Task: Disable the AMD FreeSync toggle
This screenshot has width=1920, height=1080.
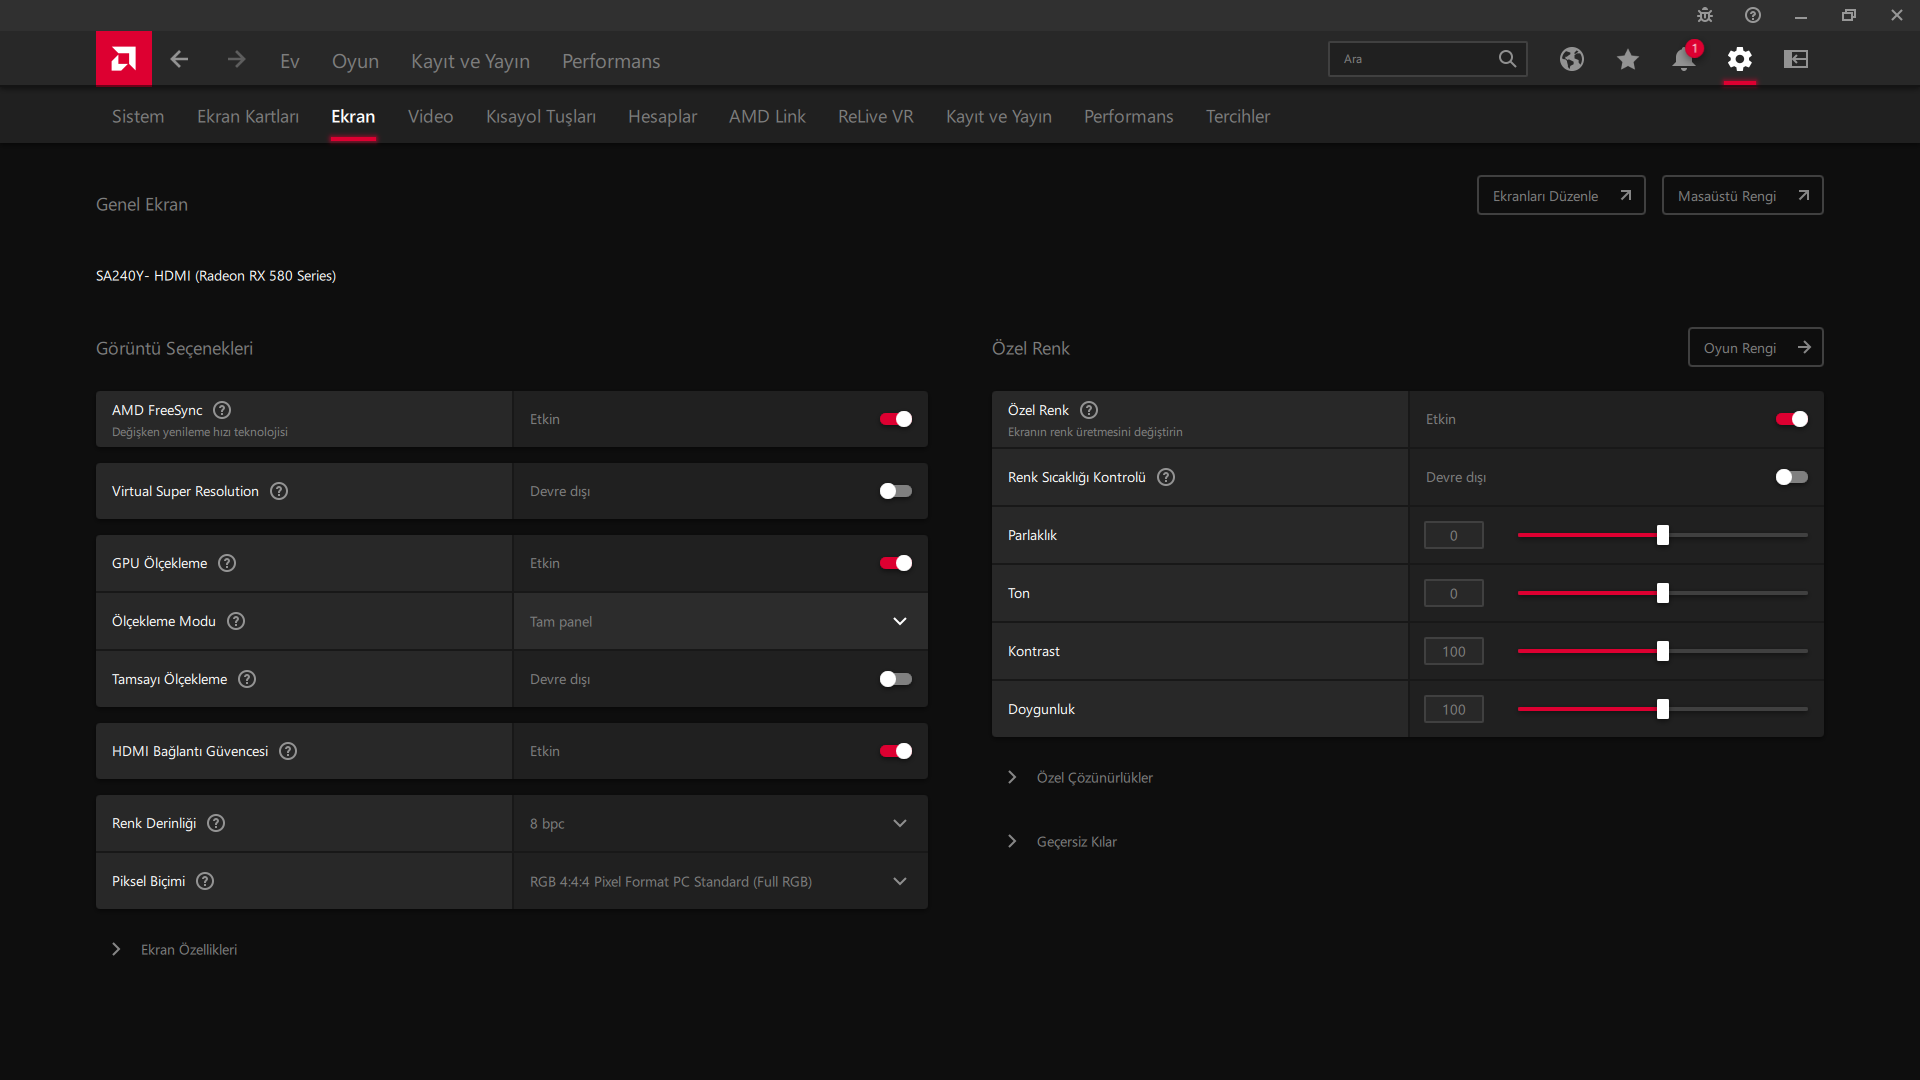Action: [895, 419]
